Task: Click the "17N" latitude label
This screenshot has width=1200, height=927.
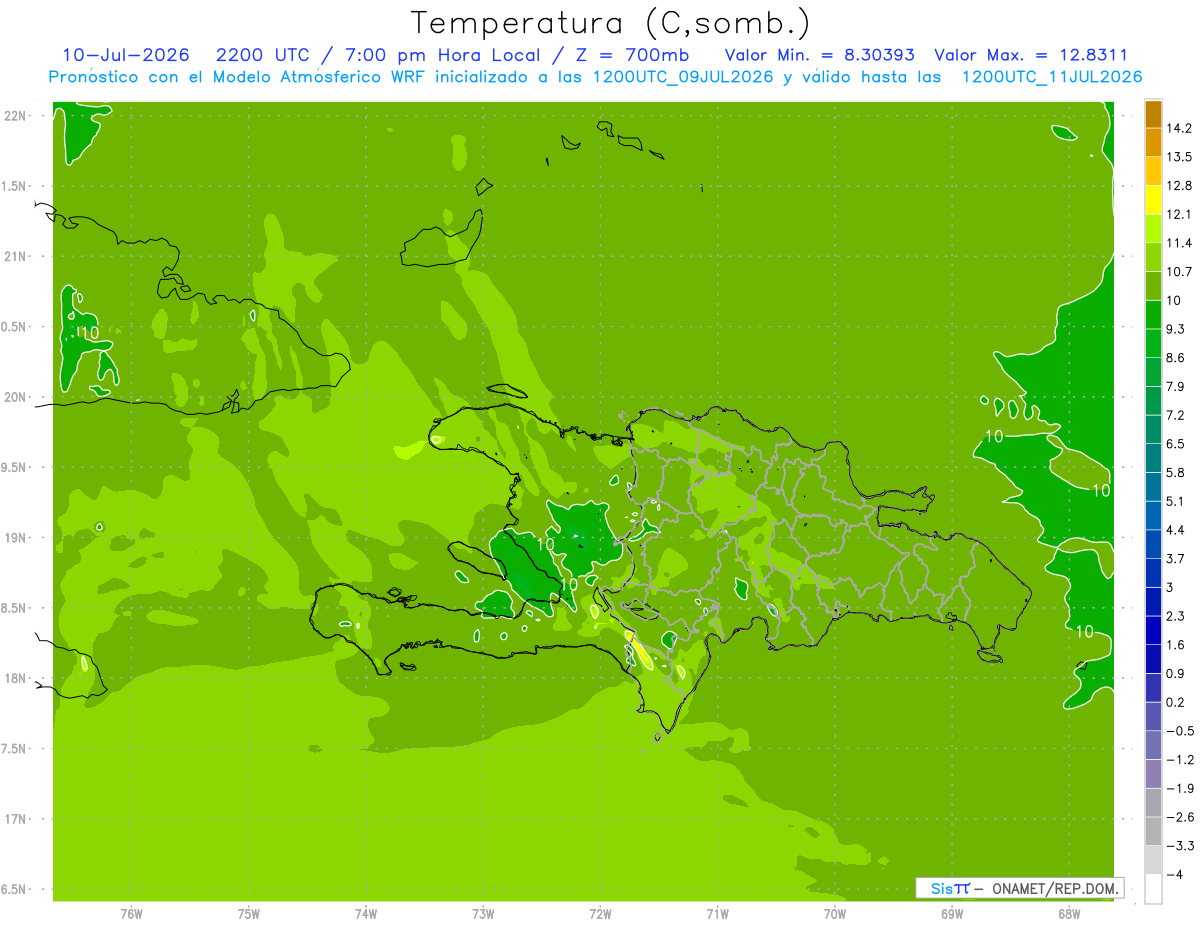Action: [x=17, y=819]
